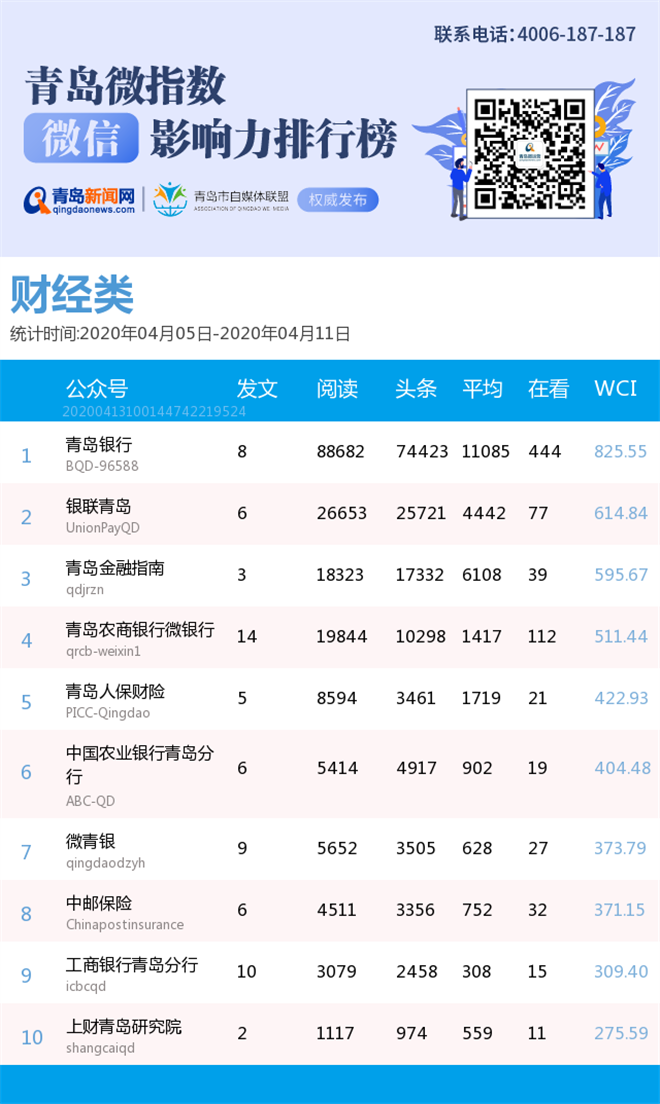
Task: Click the 公众号 column header
Action: tap(97, 389)
